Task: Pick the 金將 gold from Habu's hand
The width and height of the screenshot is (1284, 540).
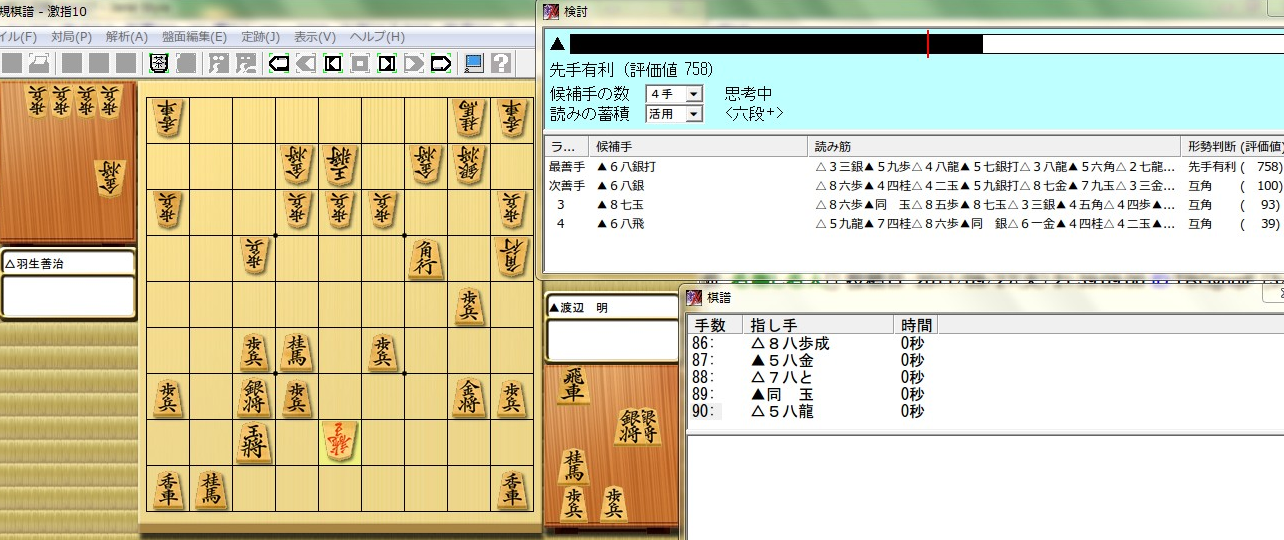Action: [112, 178]
